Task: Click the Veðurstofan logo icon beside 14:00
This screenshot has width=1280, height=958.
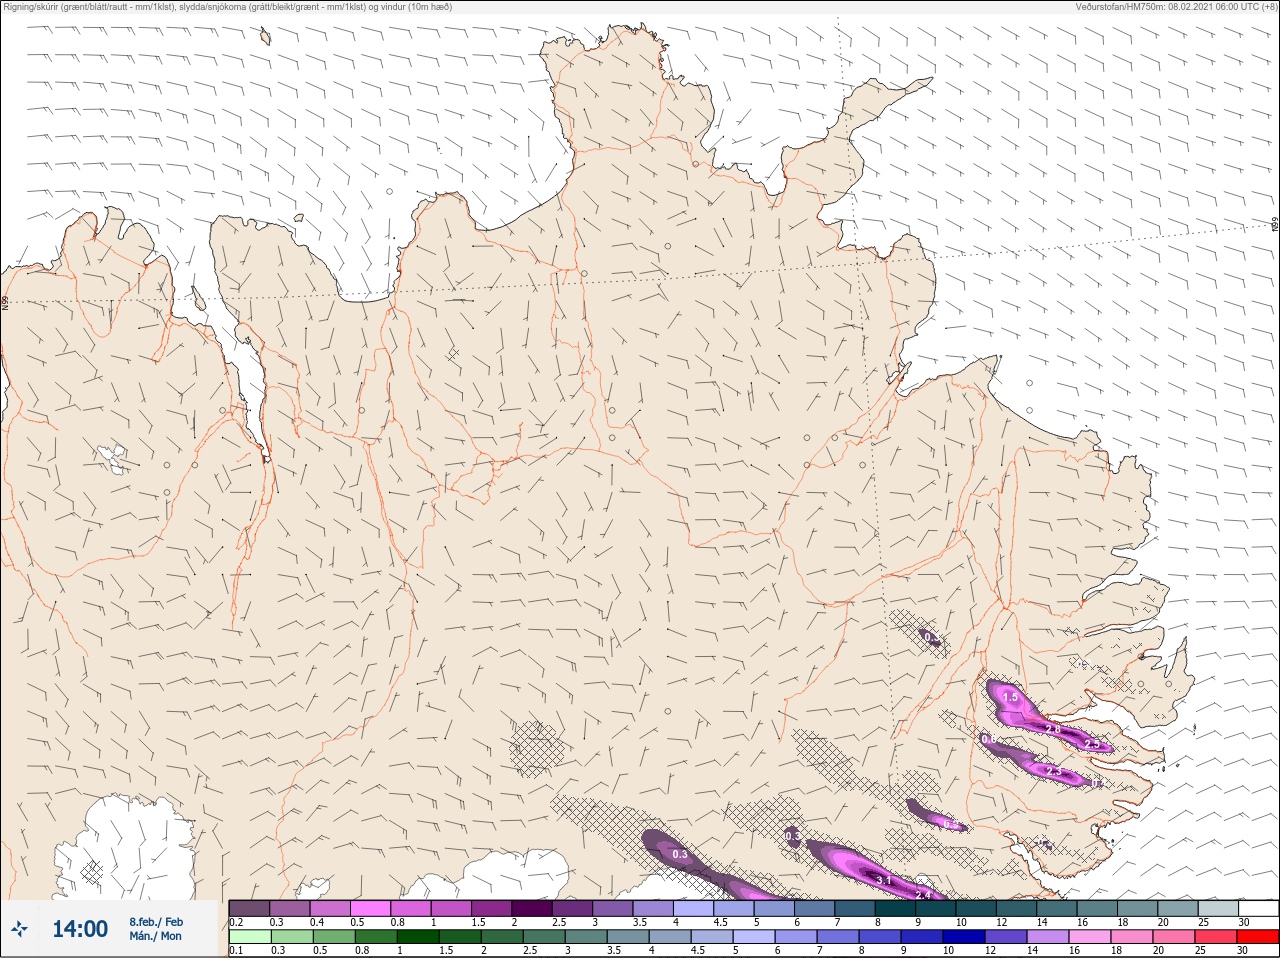Action: [x=19, y=929]
